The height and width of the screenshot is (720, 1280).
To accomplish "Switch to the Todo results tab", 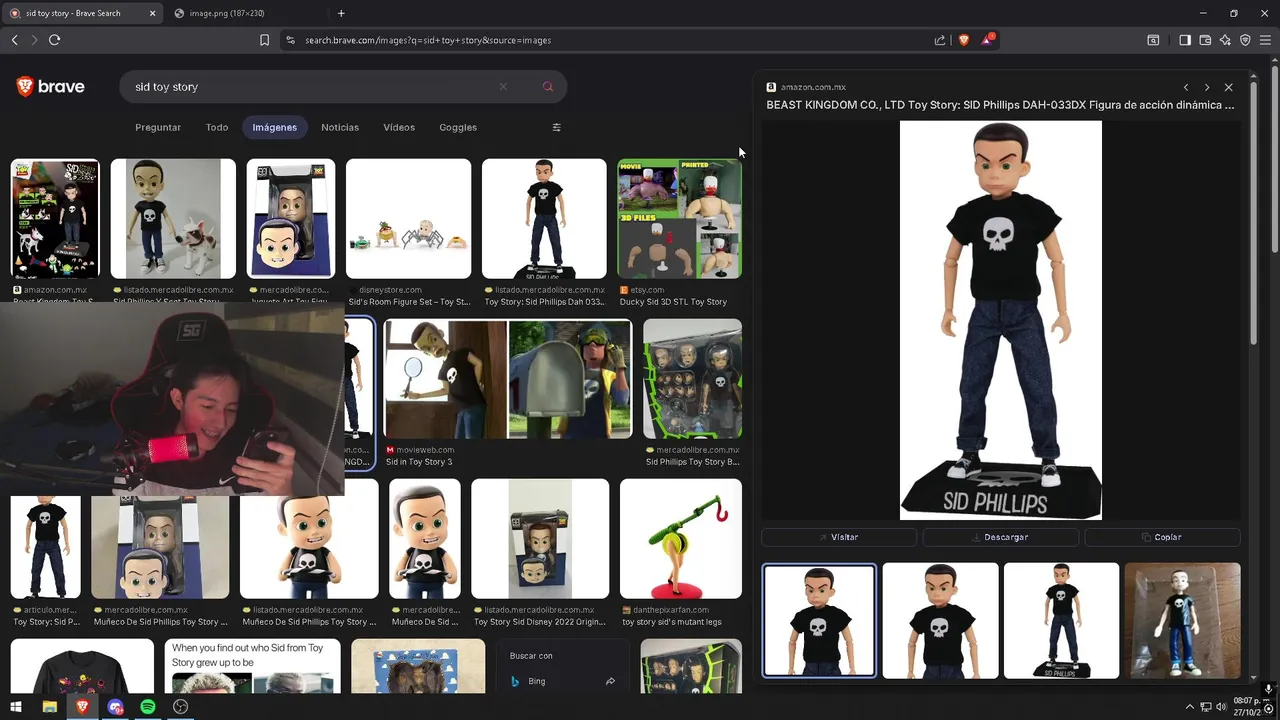I will click(x=217, y=127).
